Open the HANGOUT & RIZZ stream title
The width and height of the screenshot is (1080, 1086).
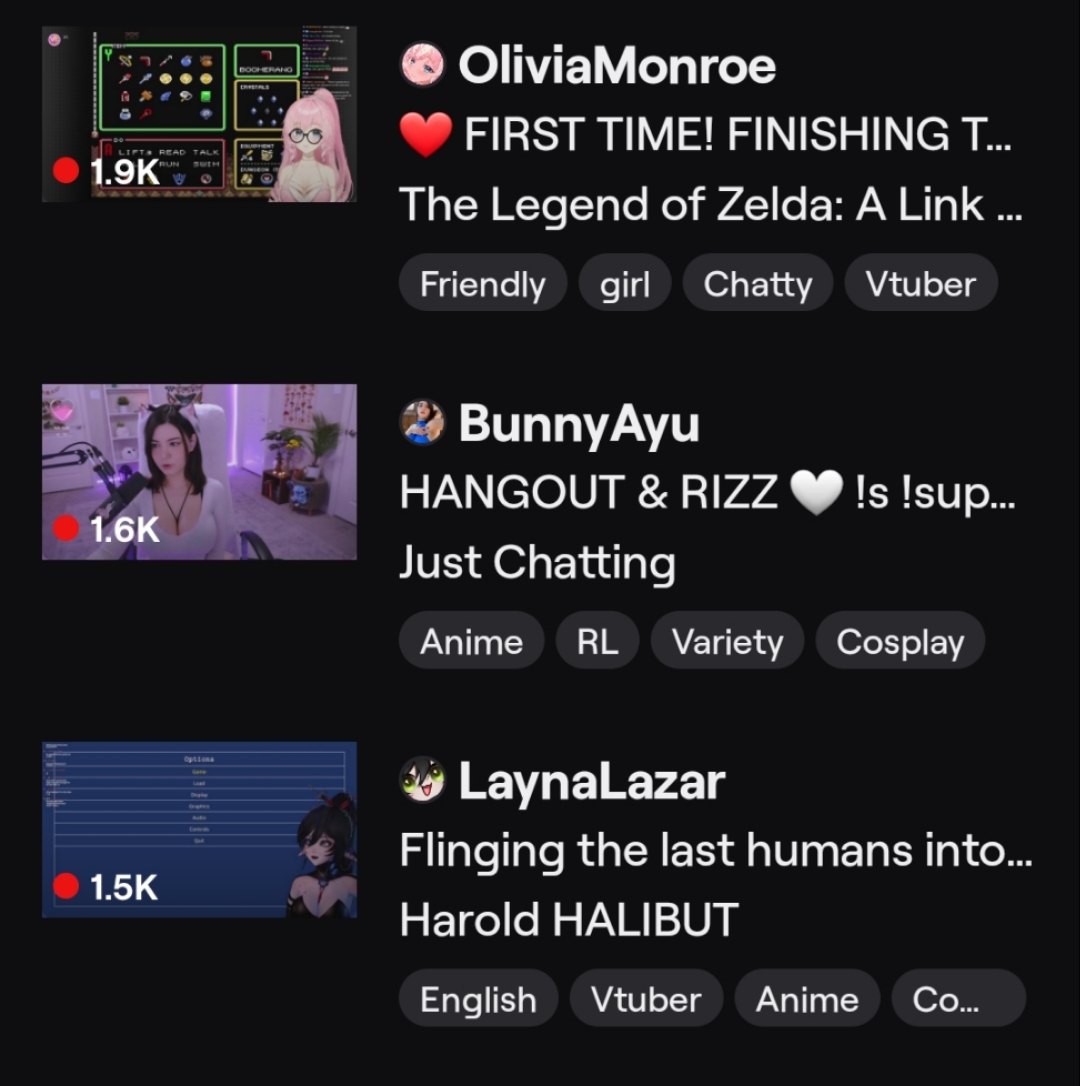[x=707, y=492]
